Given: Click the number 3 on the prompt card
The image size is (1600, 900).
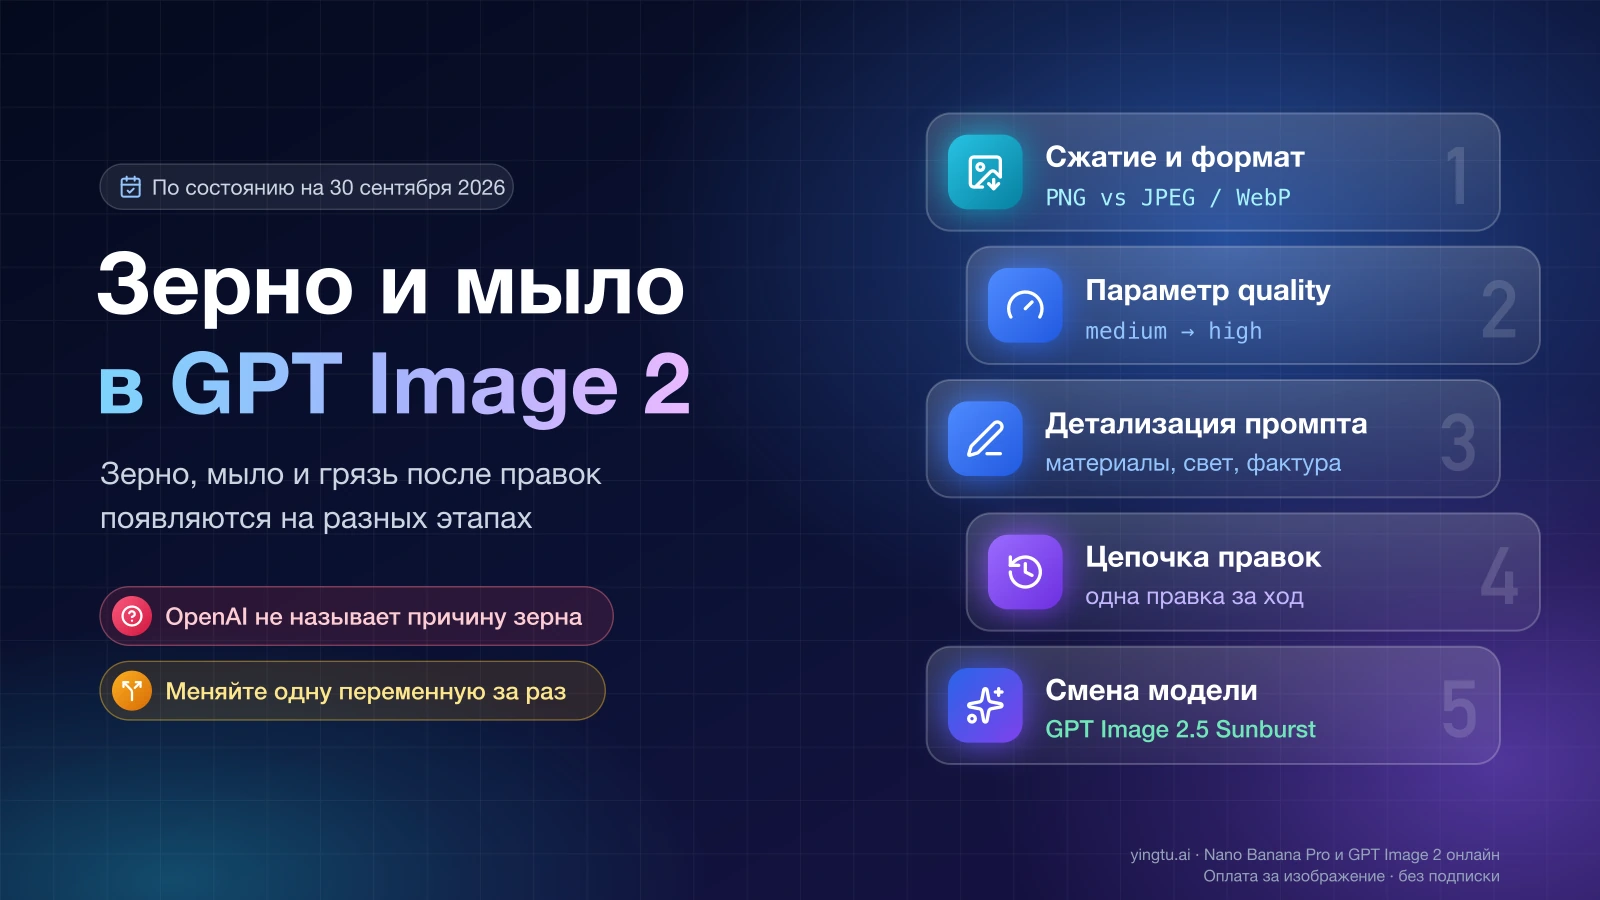Looking at the screenshot, I should tap(1458, 442).
